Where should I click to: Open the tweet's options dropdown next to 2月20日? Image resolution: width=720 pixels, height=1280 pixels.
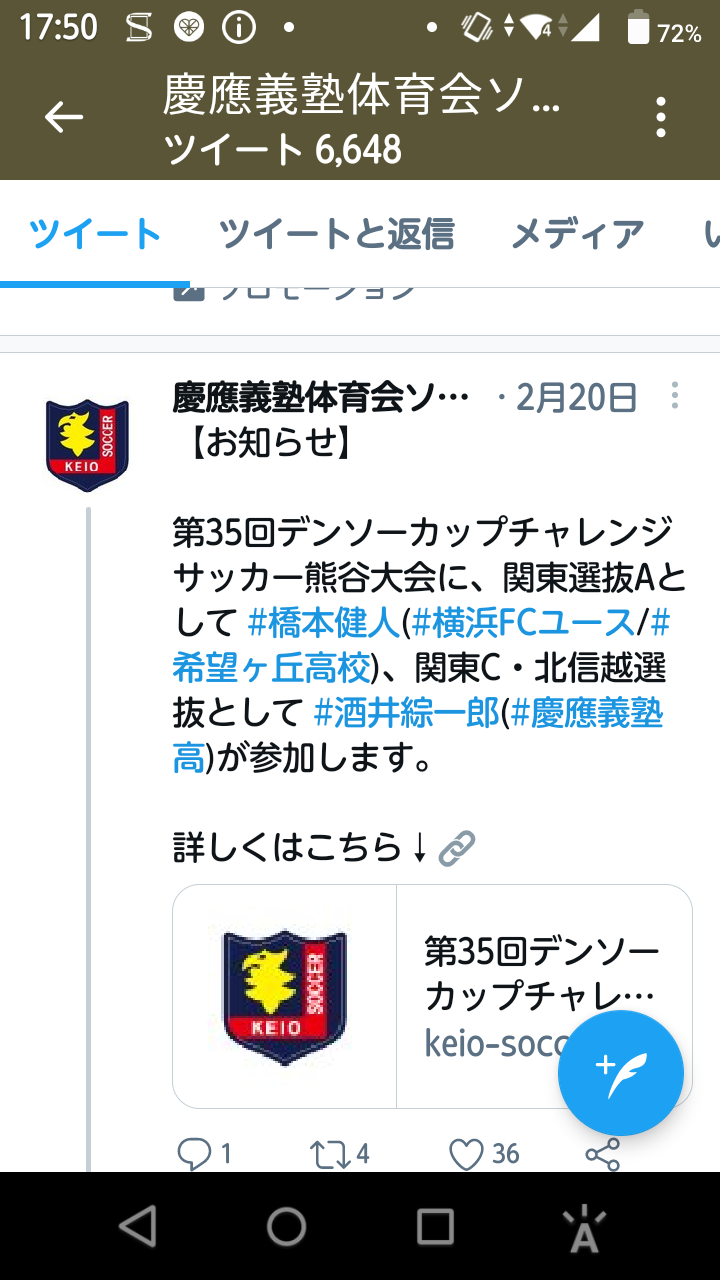click(676, 396)
